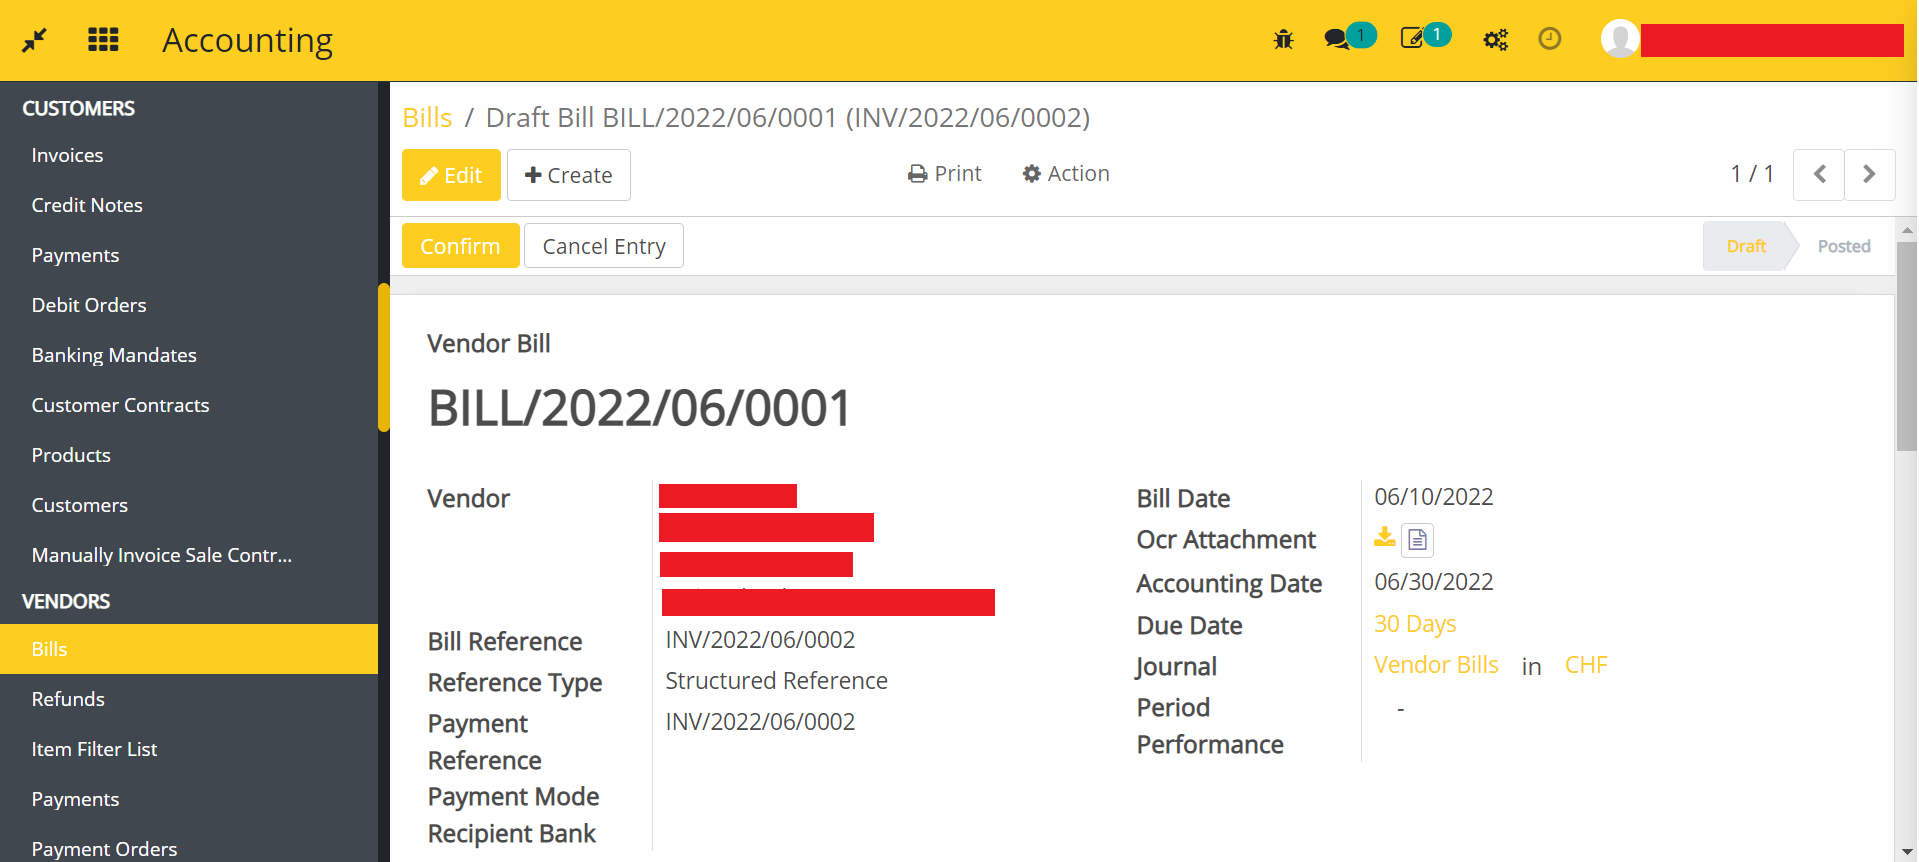Viewport: 1919px width, 862px height.
Task: Click the Accounting Date value 06/30/2022
Action: [x=1433, y=582]
